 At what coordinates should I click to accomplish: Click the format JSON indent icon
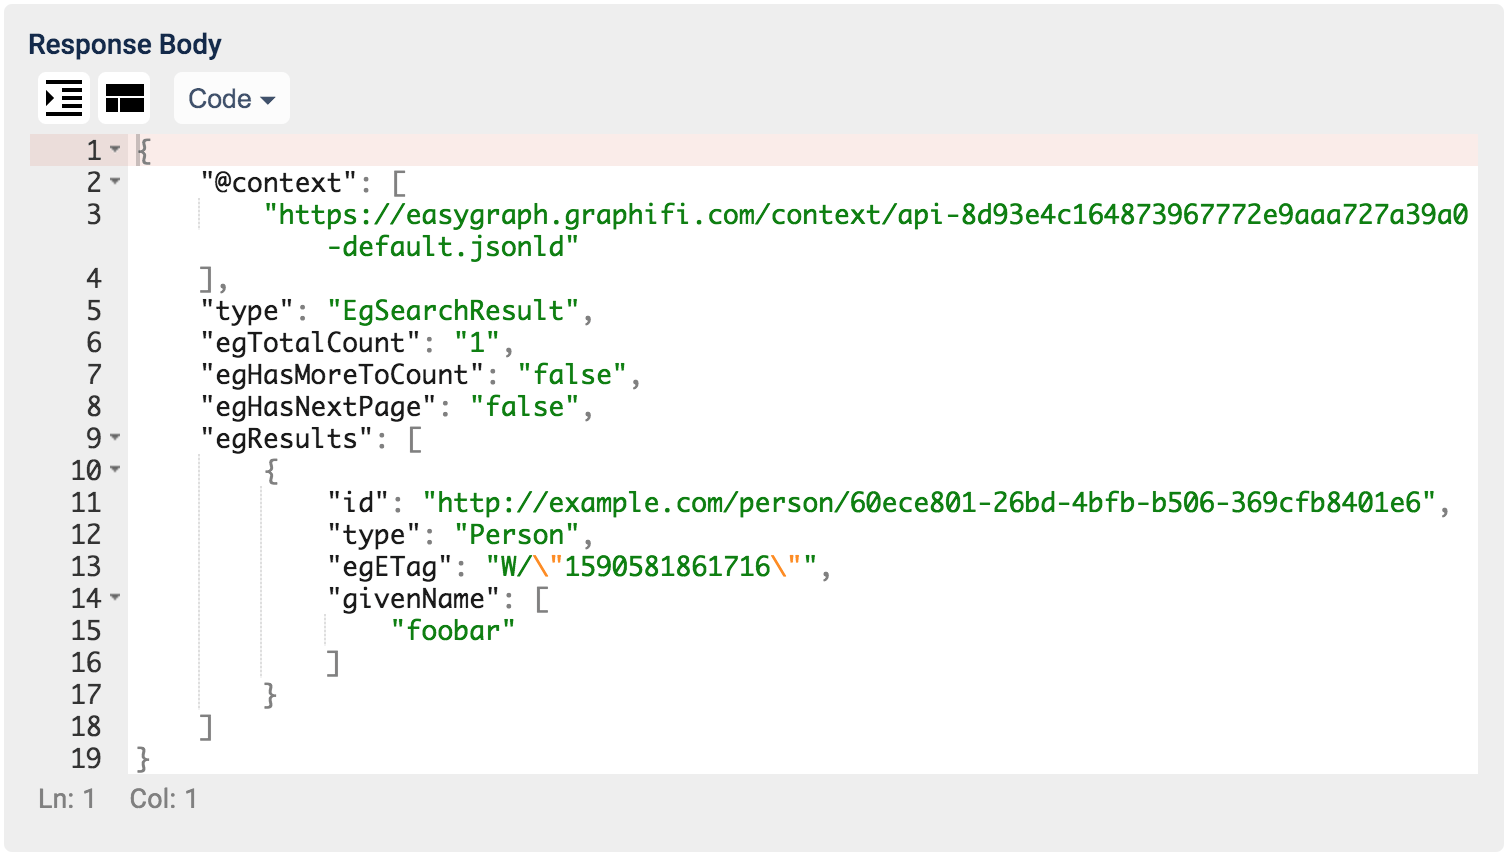64,98
